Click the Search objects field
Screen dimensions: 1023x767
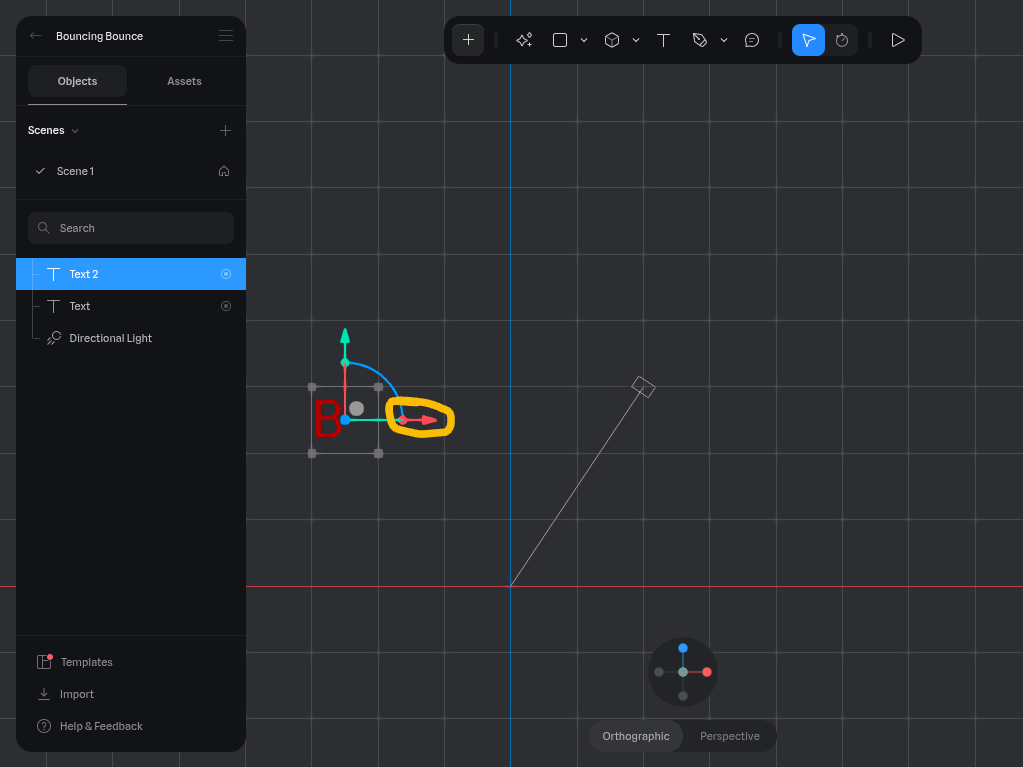[130, 228]
